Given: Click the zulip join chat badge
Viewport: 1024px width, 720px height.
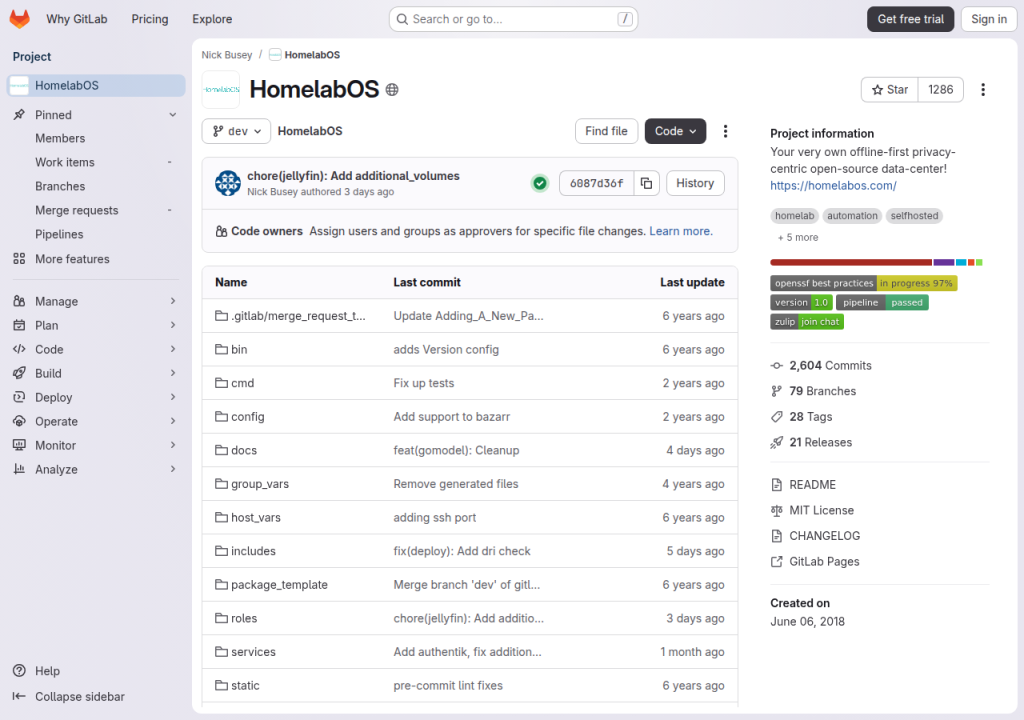Looking at the screenshot, I should click(x=807, y=322).
